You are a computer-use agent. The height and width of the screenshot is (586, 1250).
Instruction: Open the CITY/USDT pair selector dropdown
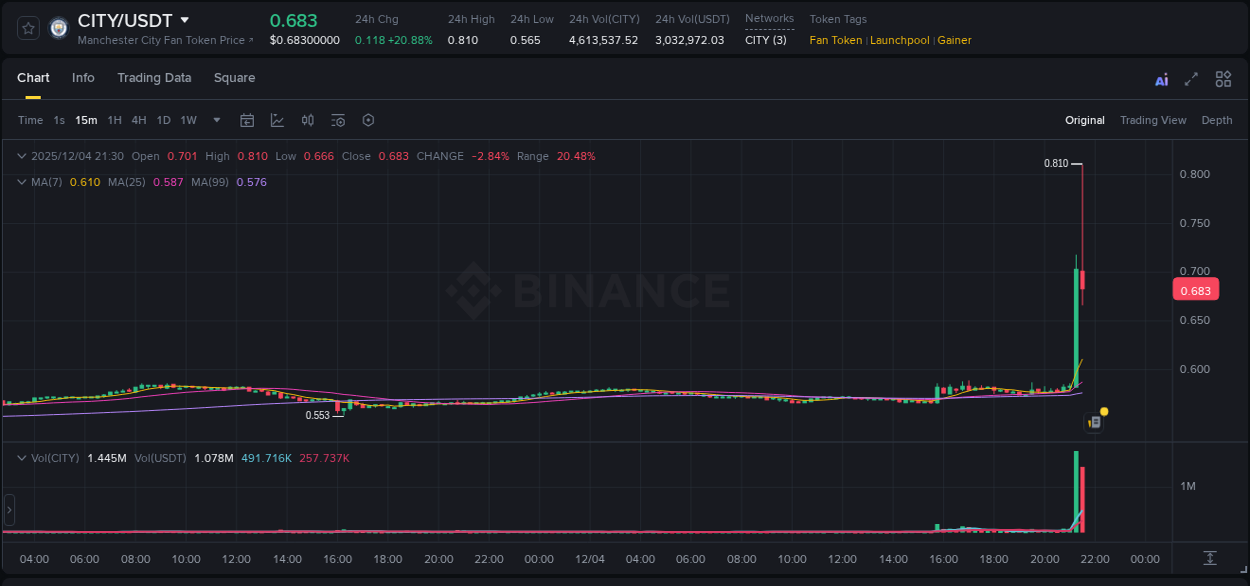click(x=184, y=19)
